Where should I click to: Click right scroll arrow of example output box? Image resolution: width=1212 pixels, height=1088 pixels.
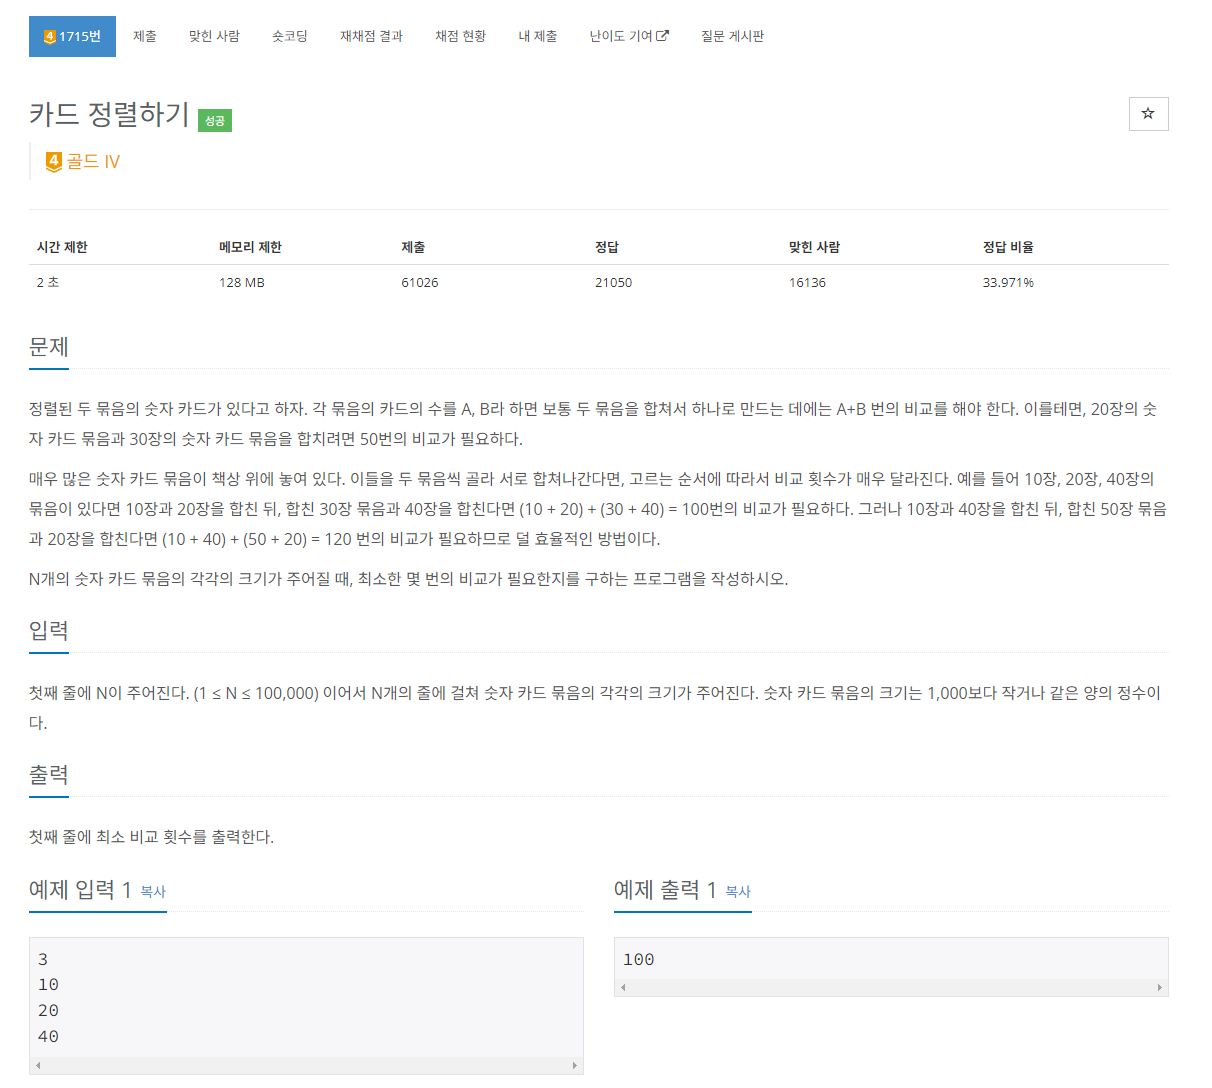pyautogui.click(x=1159, y=988)
